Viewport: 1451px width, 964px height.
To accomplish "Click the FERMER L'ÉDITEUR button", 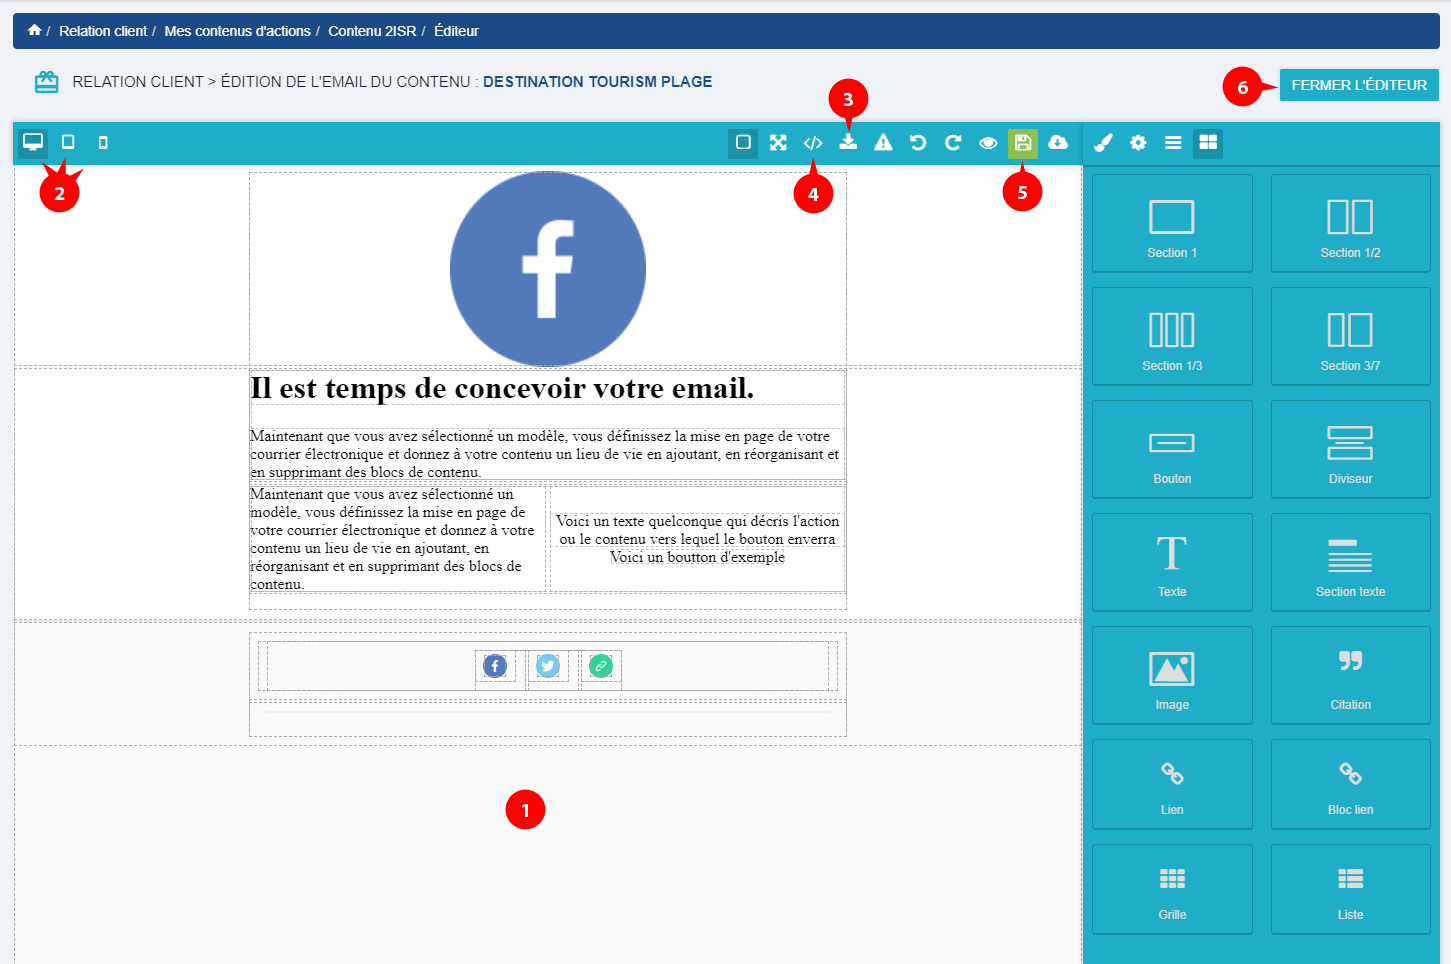I will point(1358,85).
